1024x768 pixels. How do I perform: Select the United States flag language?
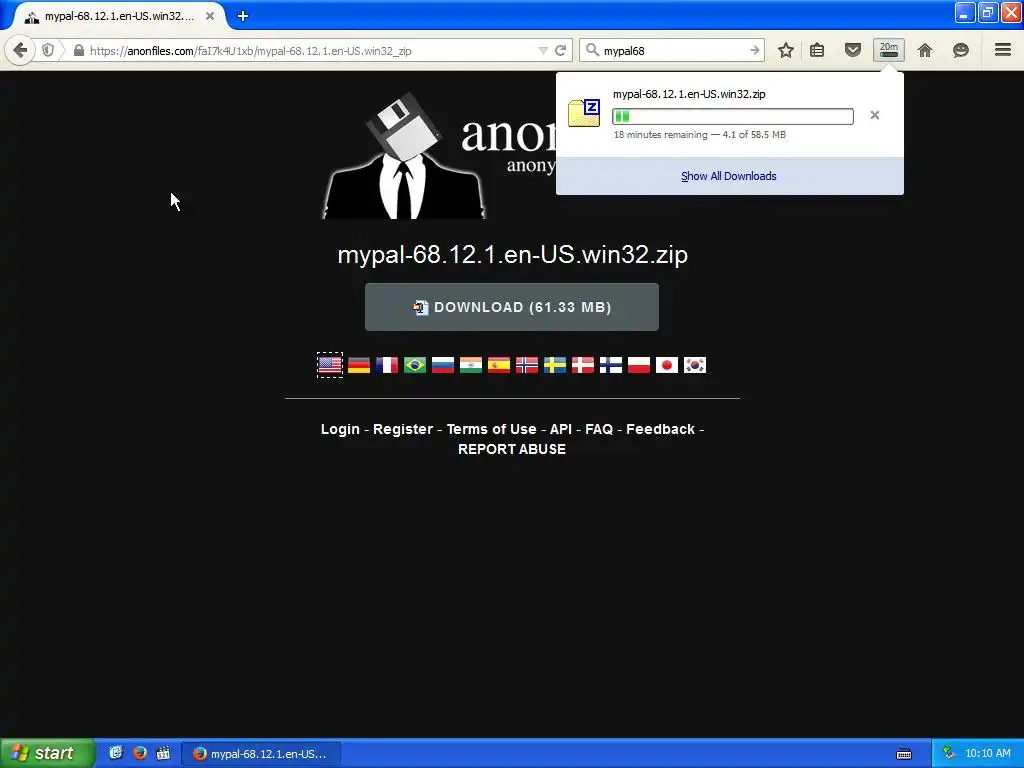[x=330, y=365]
